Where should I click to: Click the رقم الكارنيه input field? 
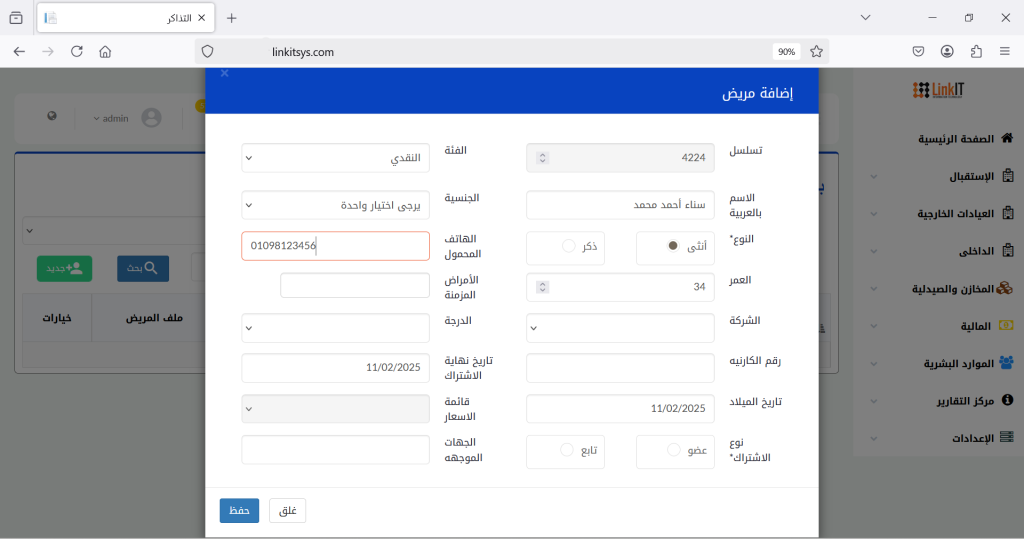pyautogui.click(x=620, y=368)
